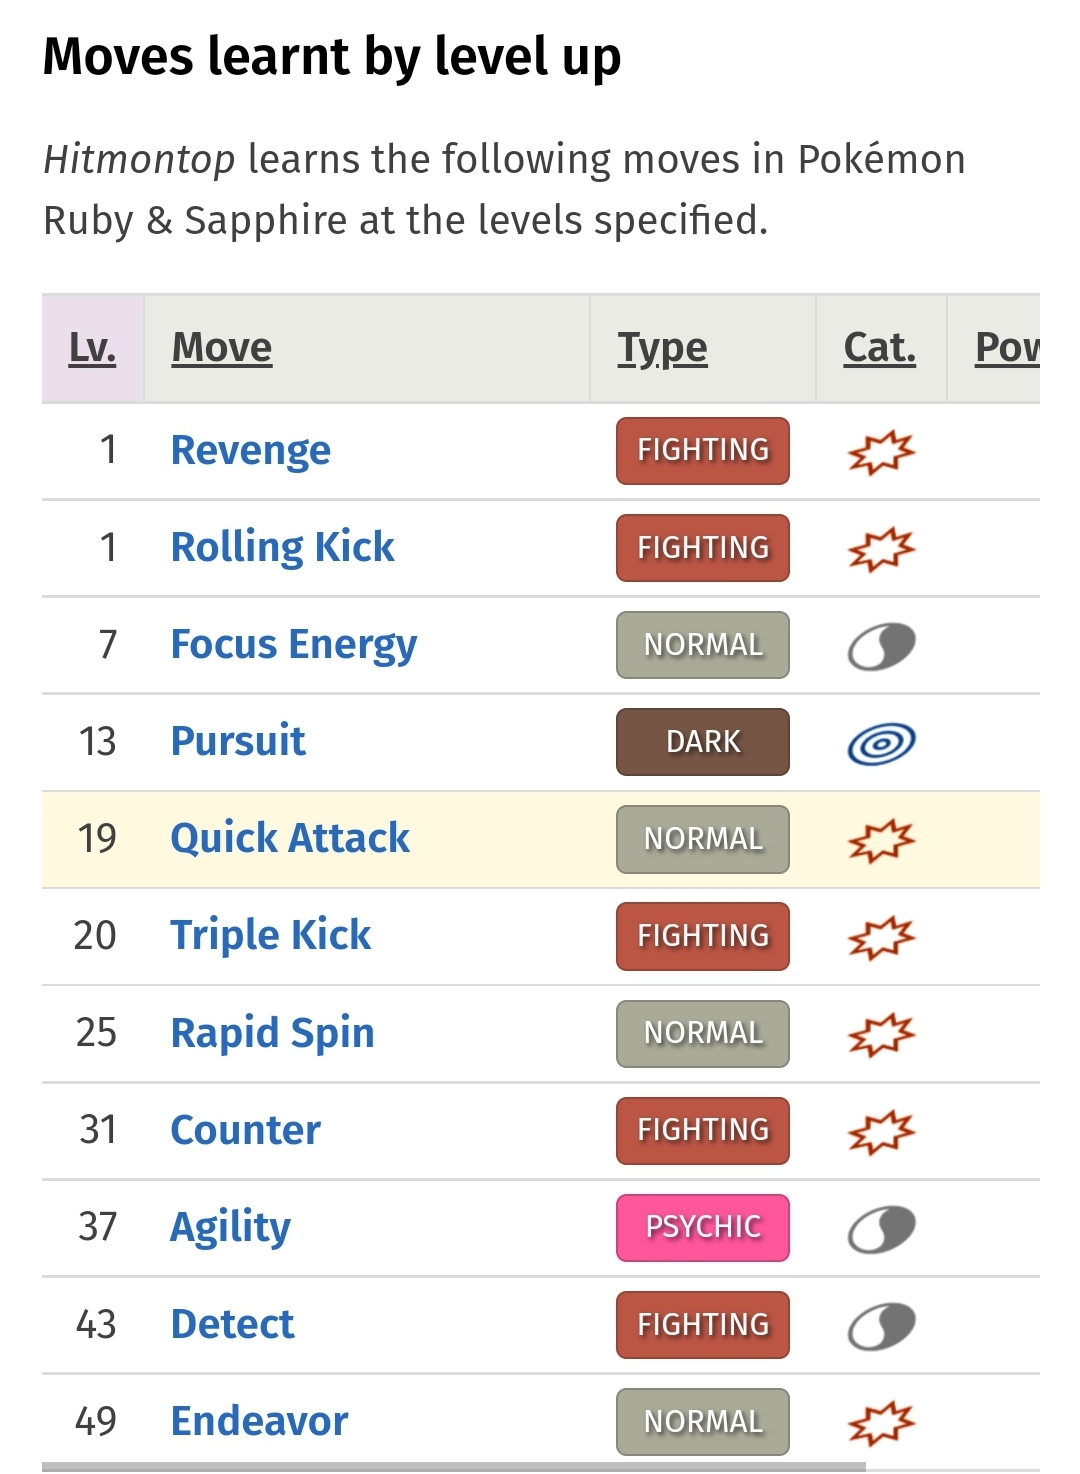Click the FIGHTING type badge next to Detect
This screenshot has width=1080, height=1474.
[703, 1325]
